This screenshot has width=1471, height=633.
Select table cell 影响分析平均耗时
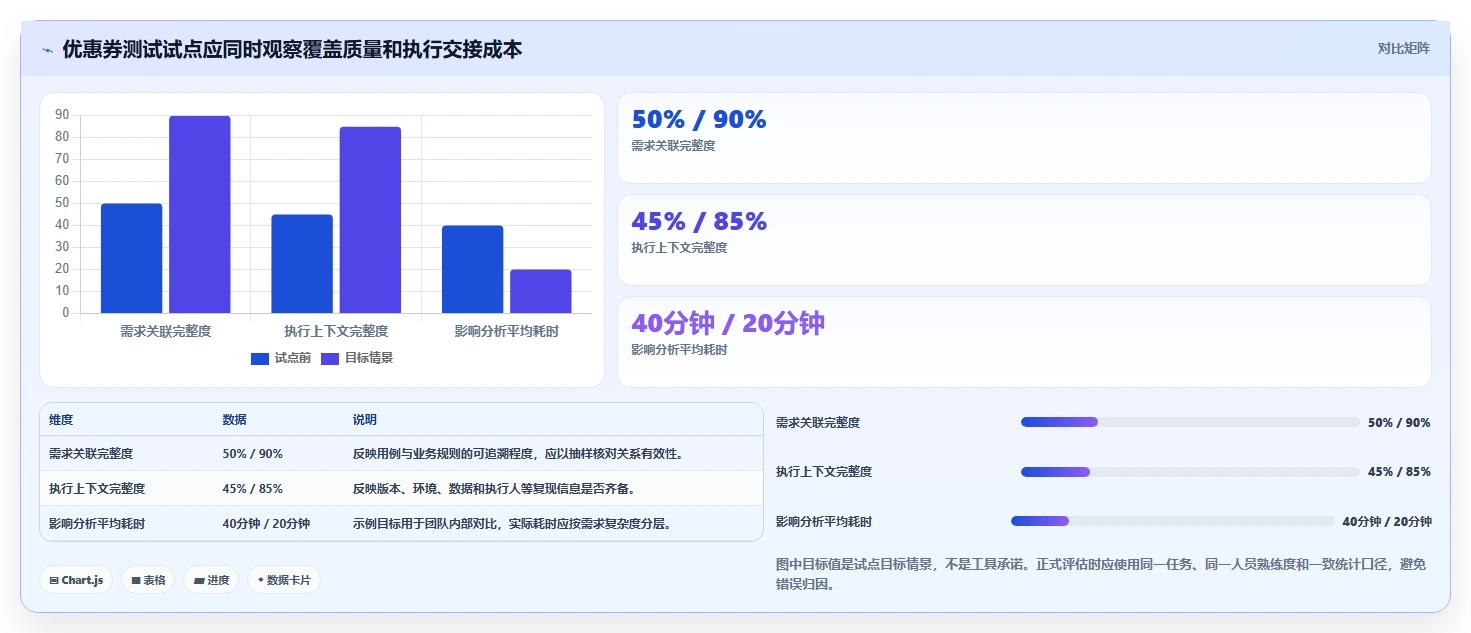(x=97, y=524)
